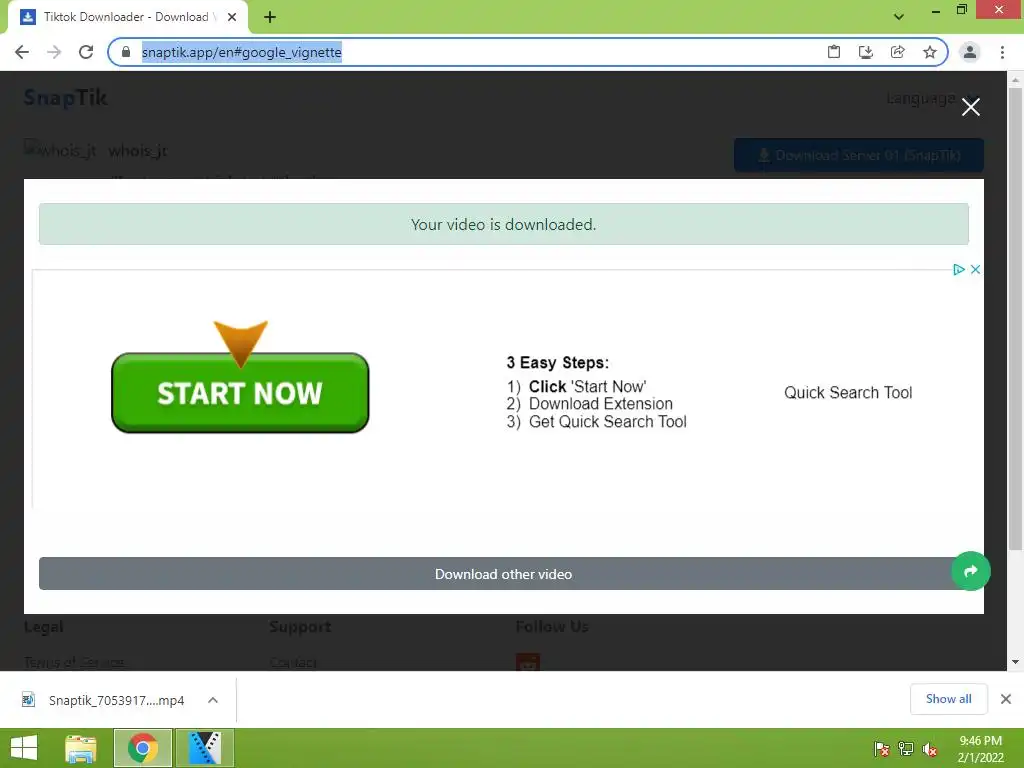Click the clipboard icon in address bar
The width and height of the screenshot is (1024, 768).
pyautogui.click(x=833, y=52)
